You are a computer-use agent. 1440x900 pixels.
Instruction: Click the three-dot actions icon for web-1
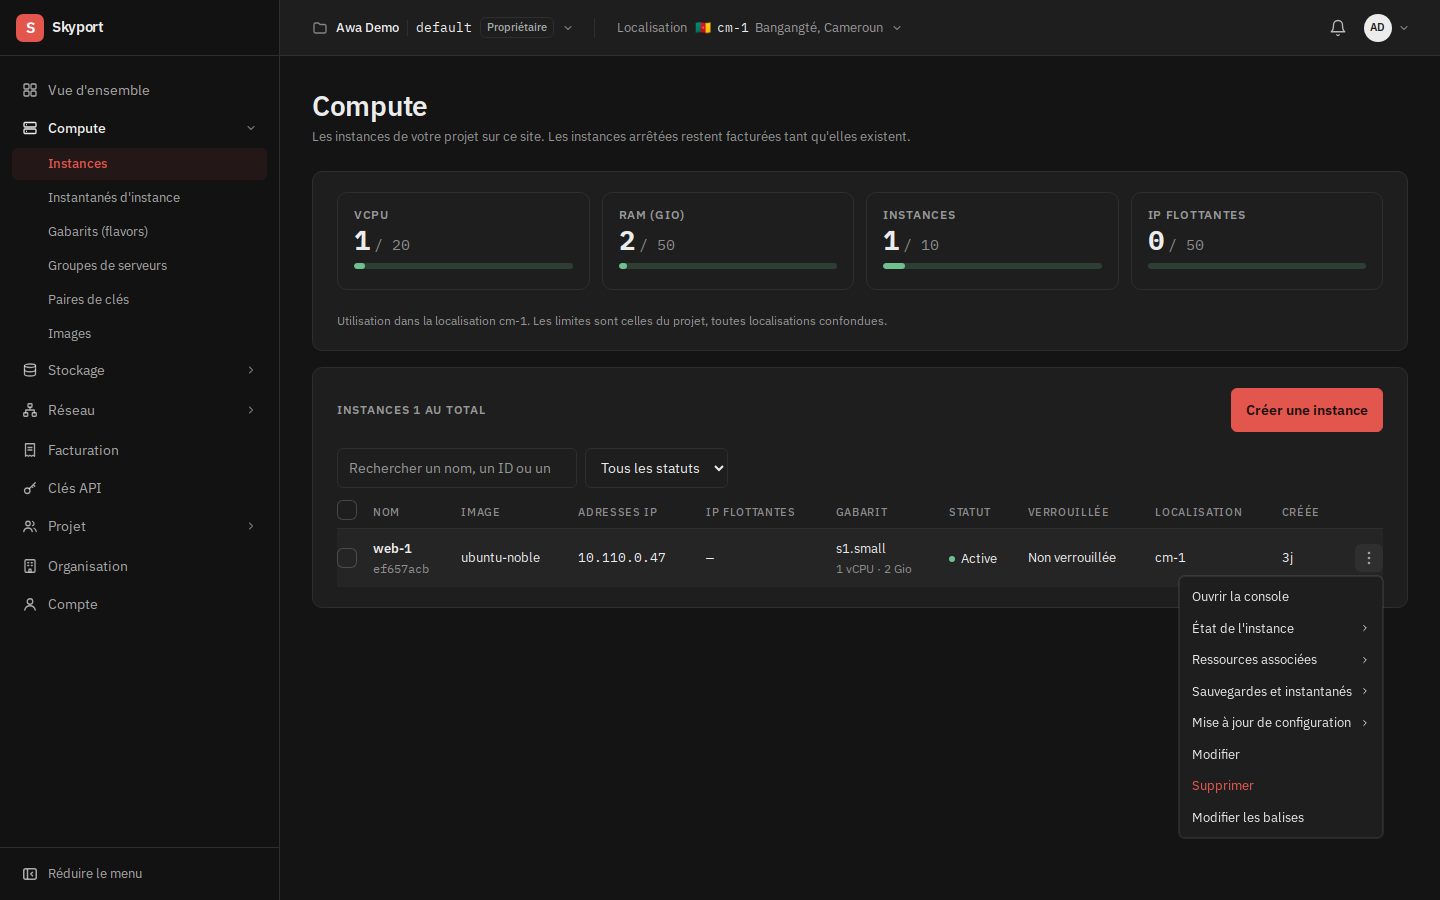point(1369,558)
